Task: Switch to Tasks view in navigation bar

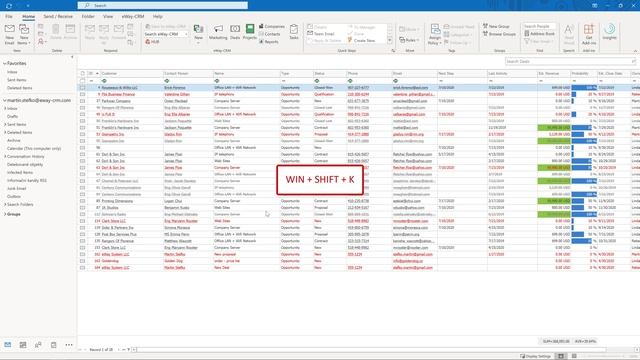Action: click(53, 345)
